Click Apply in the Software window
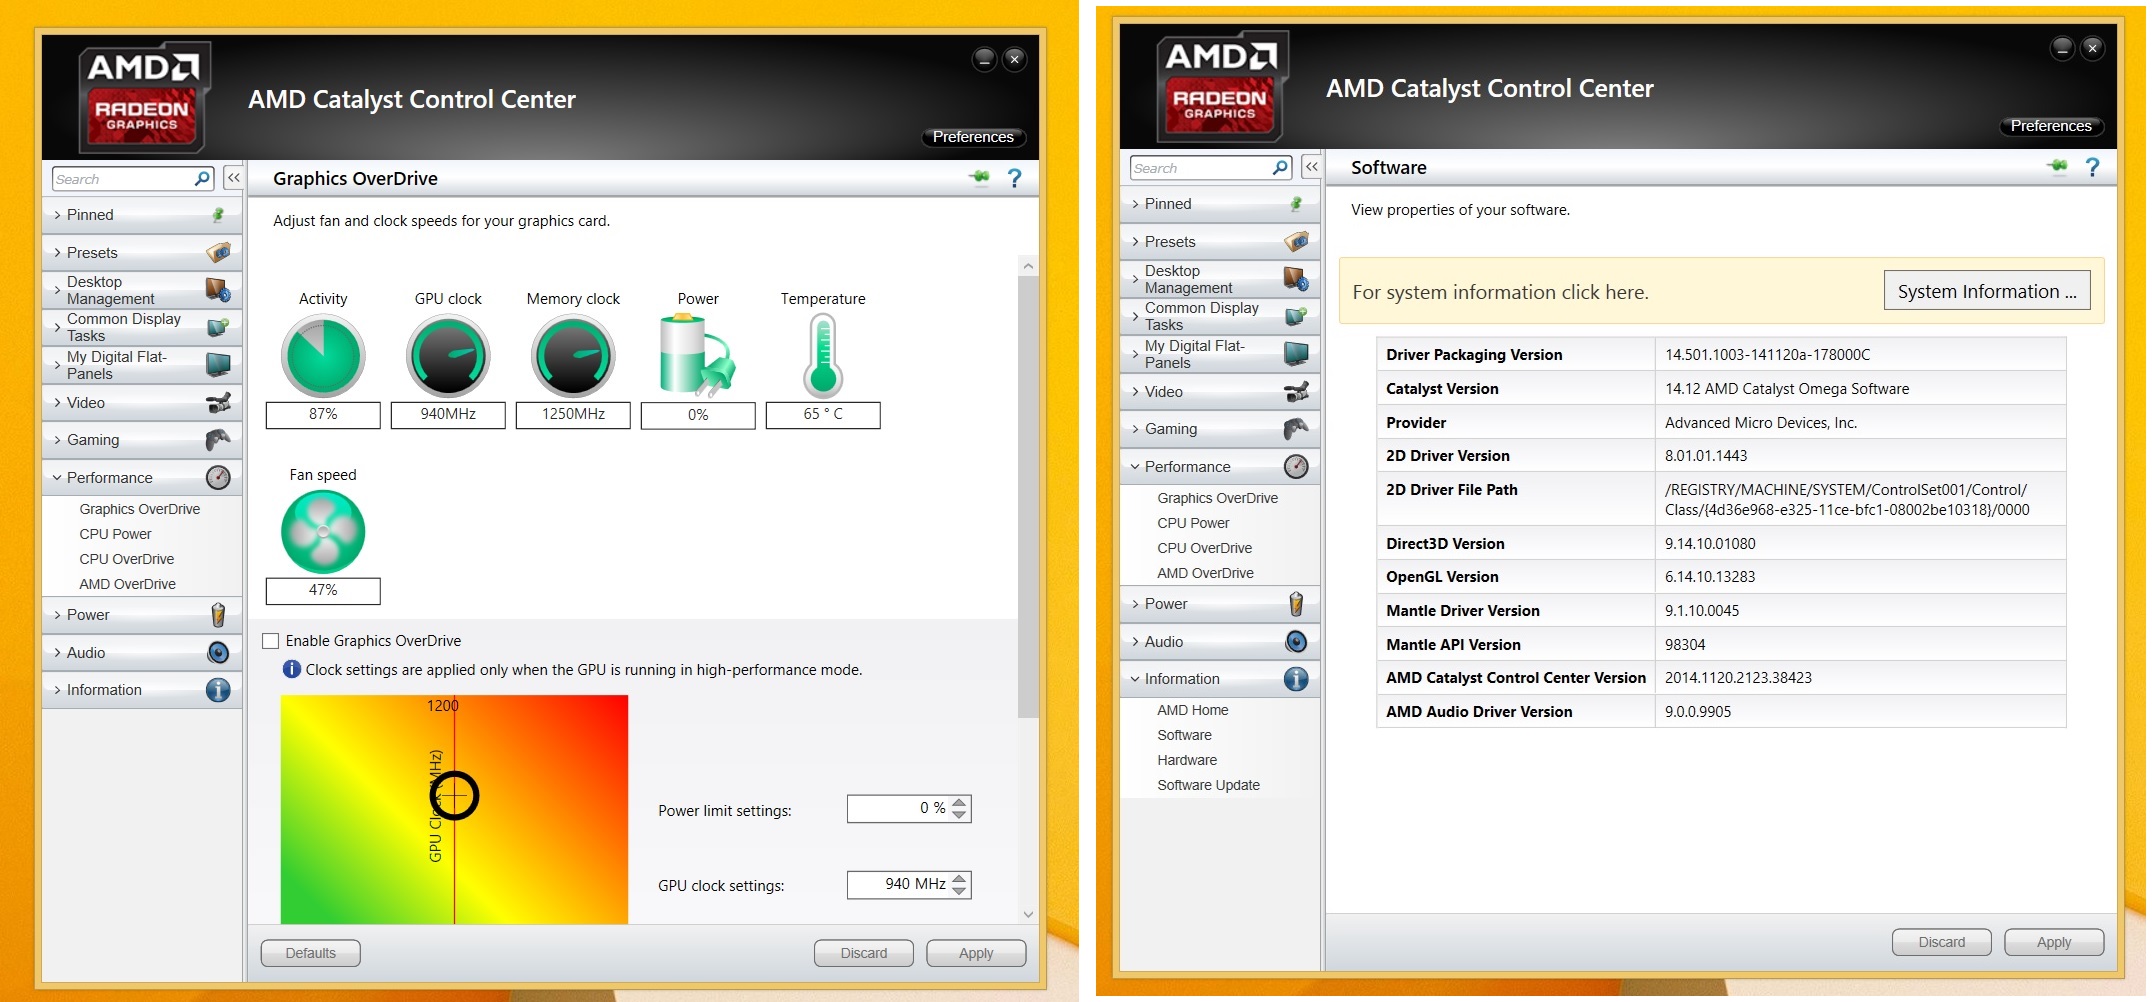Image resolution: width=2152 pixels, height=1002 pixels. [2054, 942]
